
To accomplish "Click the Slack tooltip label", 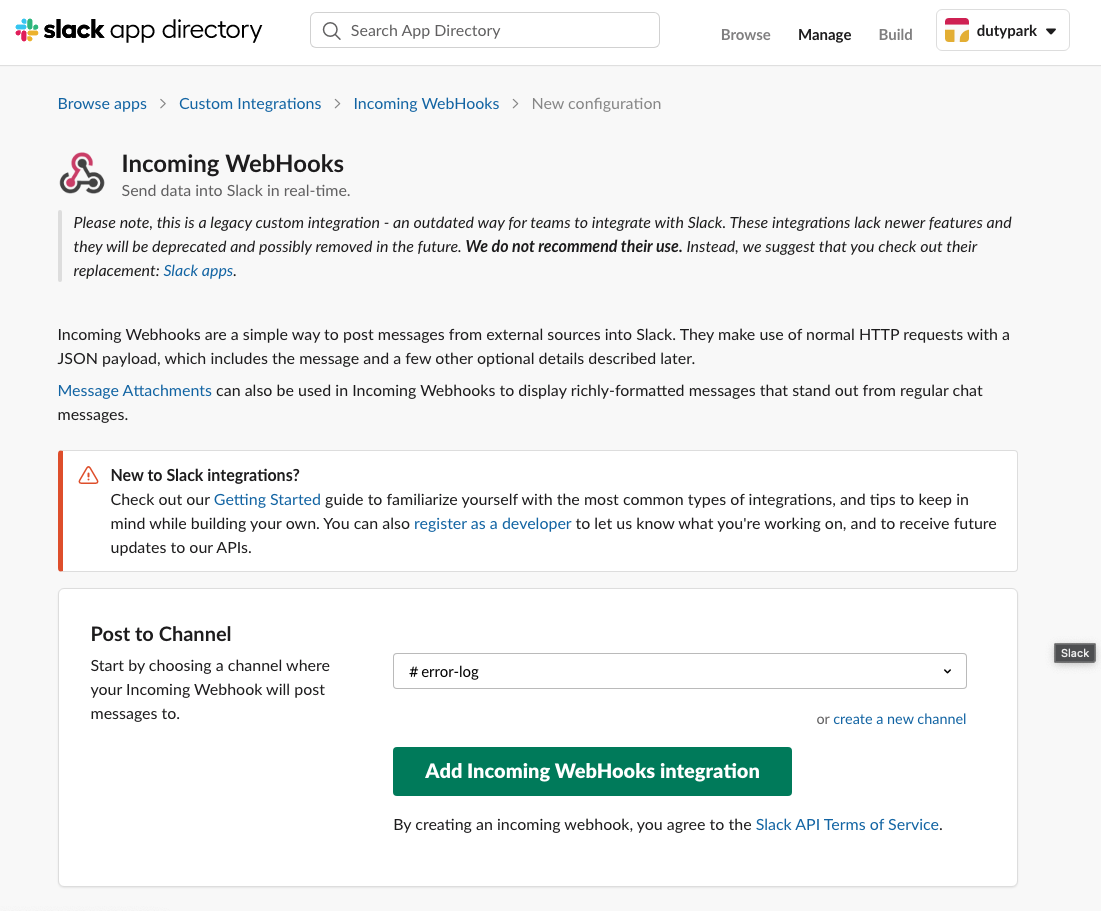I will [x=1074, y=653].
